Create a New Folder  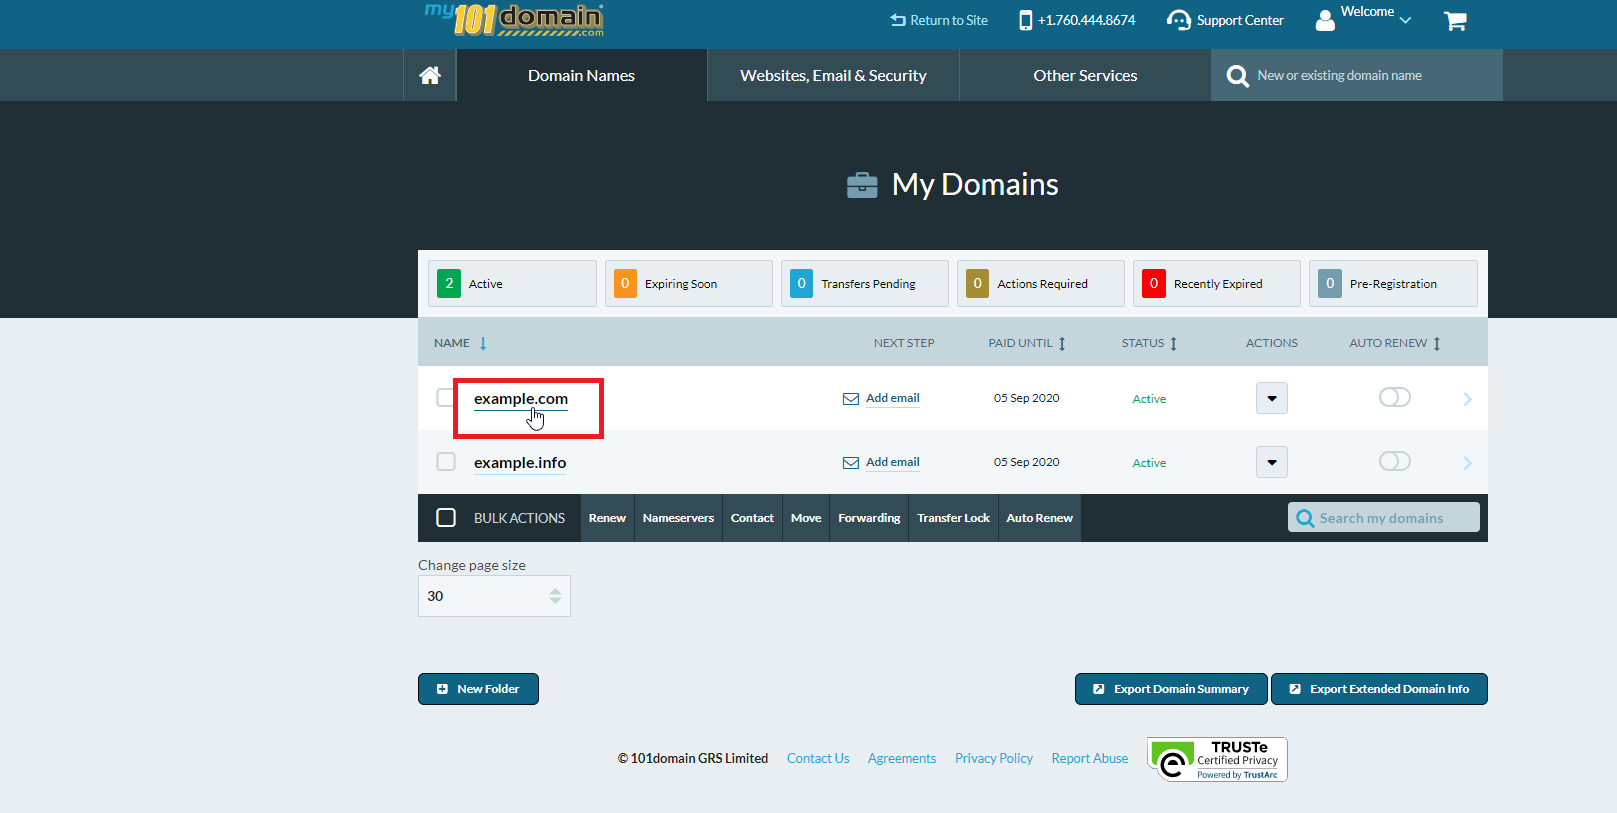pyautogui.click(x=478, y=689)
